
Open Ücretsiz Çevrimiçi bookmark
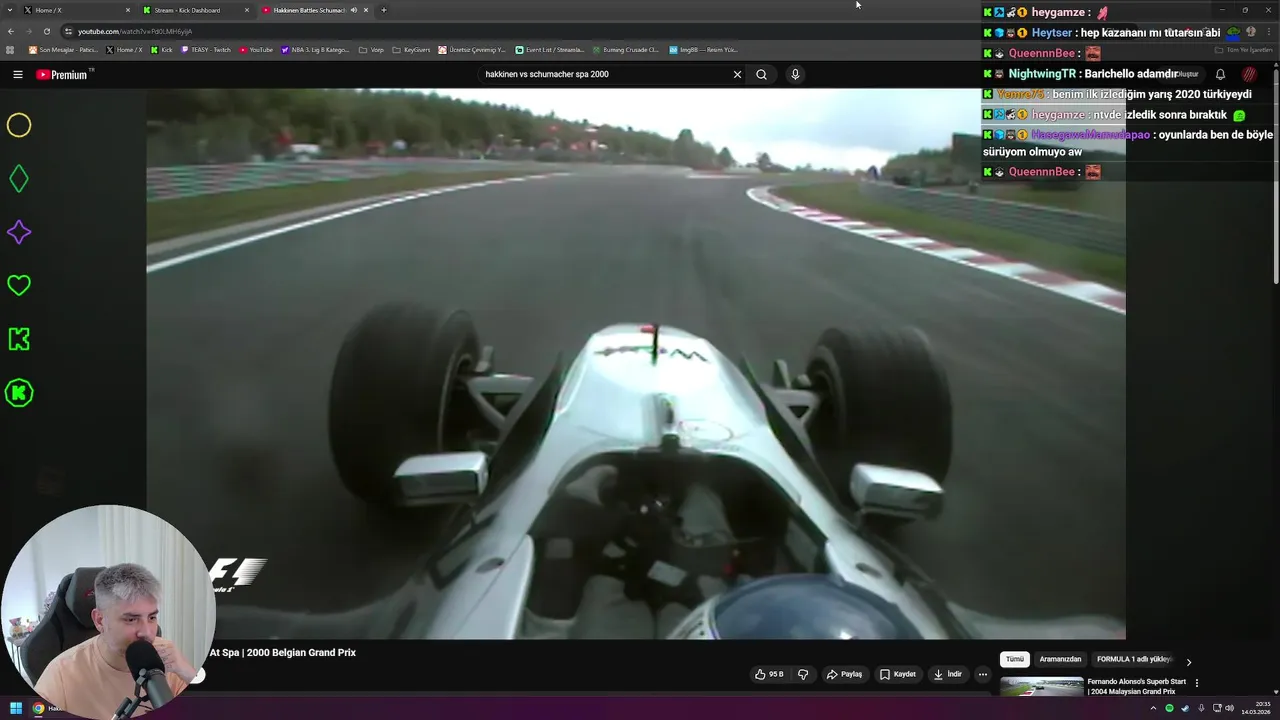[x=472, y=49]
